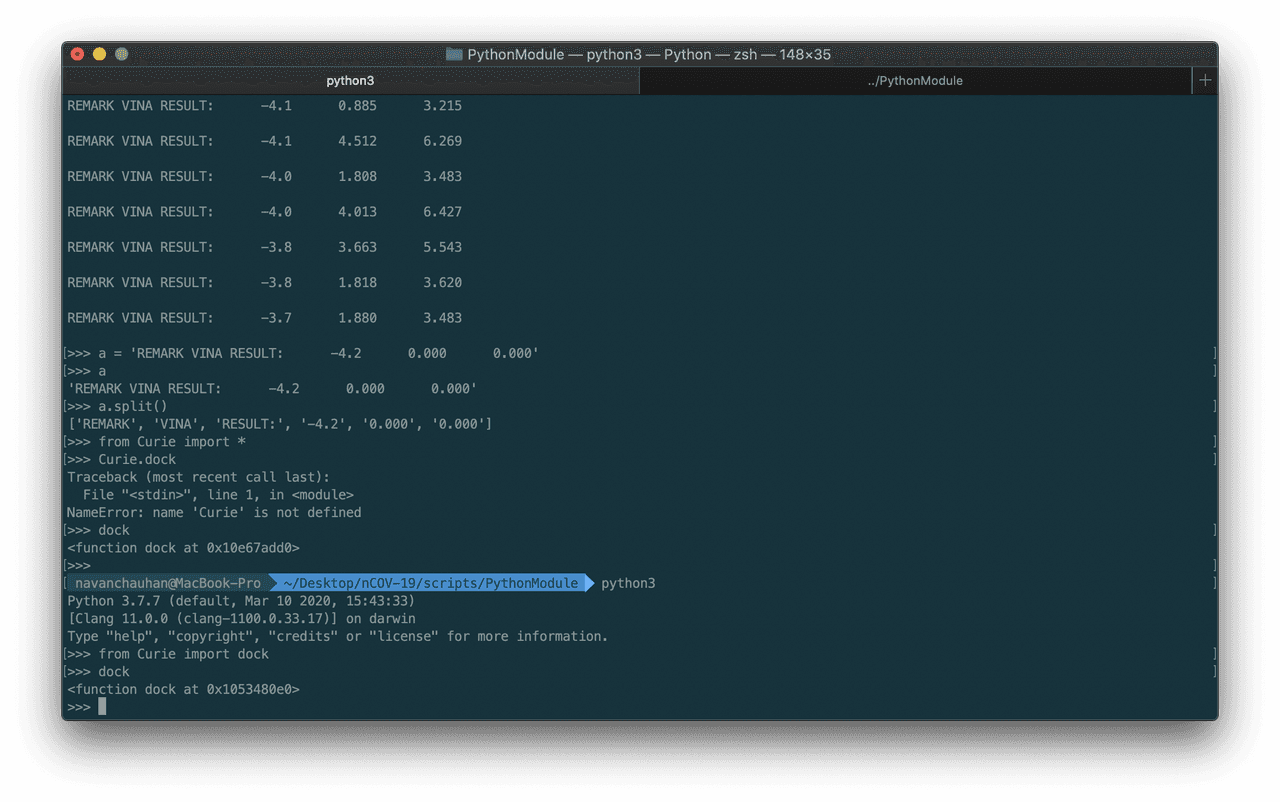Click the '[Clang 11.0.0 (clang-1100.0.33.17)] on darwin' line
The width and height of the screenshot is (1280, 802).
pyautogui.click(x=241, y=619)
